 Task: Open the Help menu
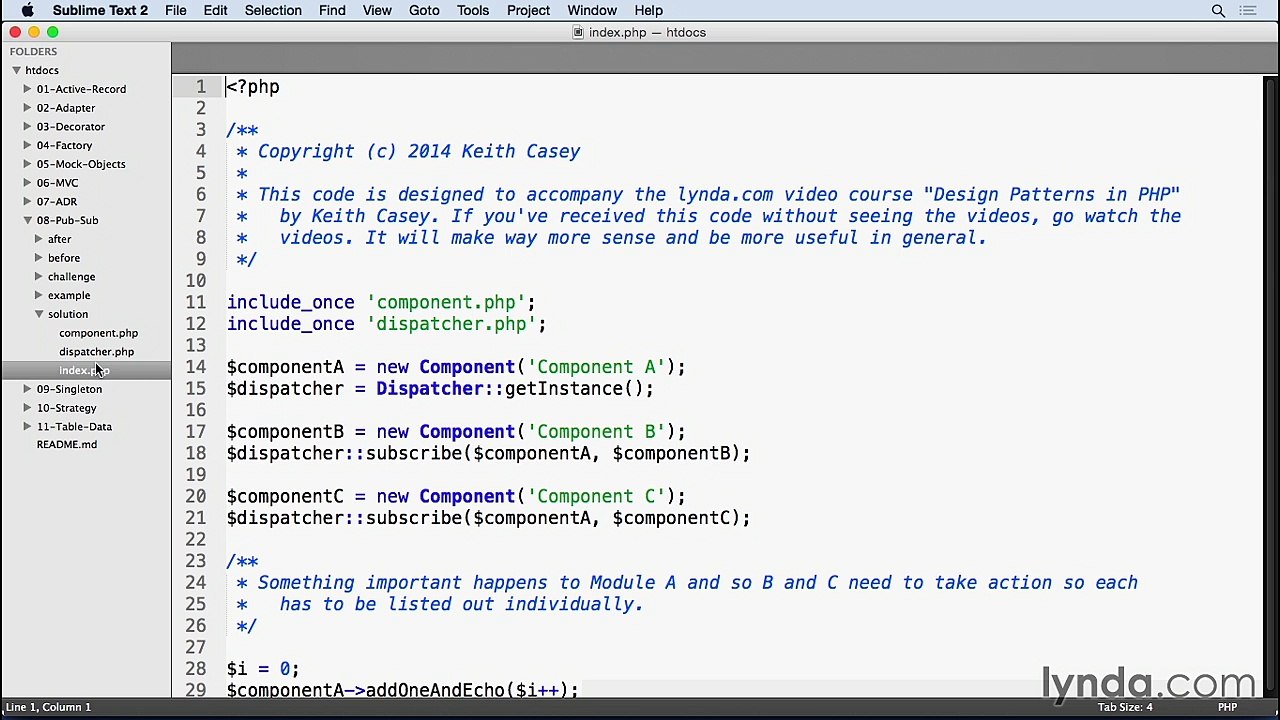pyautogui.click(x=648, y=11)
